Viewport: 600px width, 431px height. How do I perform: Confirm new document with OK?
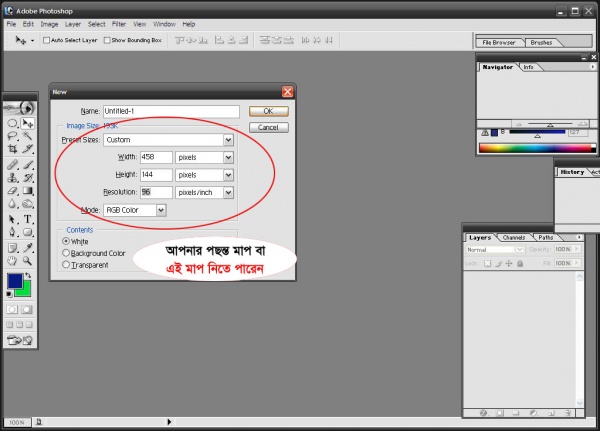[269, 111]
